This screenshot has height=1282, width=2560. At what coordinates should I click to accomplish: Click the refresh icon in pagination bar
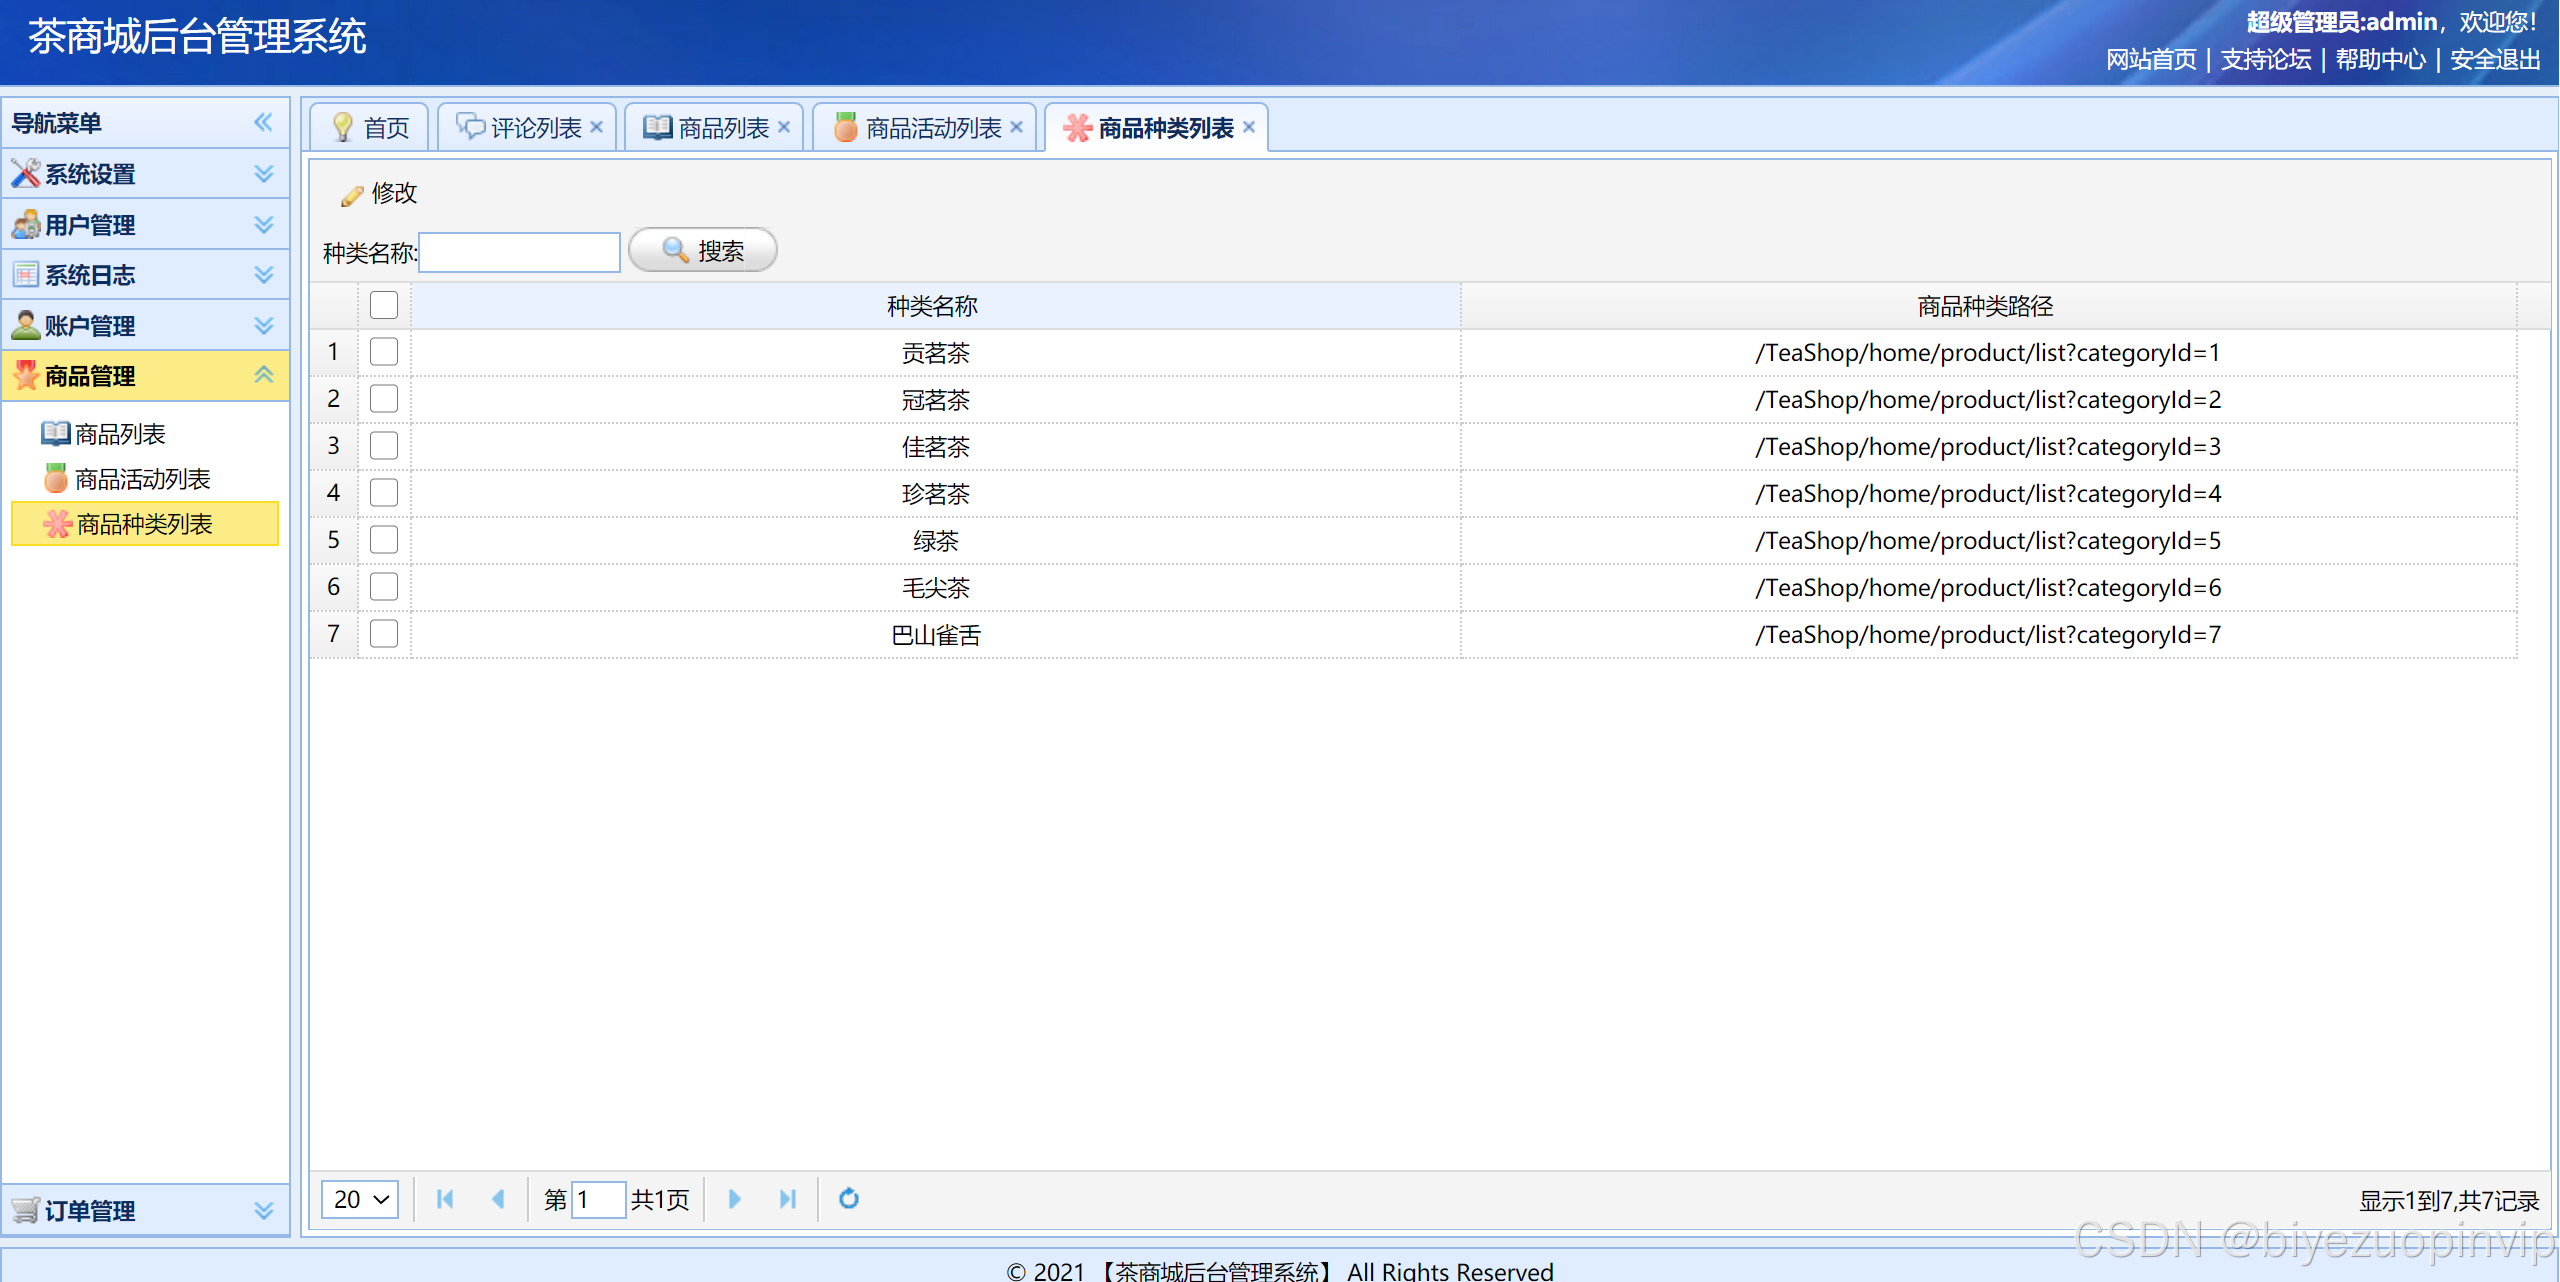click(x=848, y=1198)
